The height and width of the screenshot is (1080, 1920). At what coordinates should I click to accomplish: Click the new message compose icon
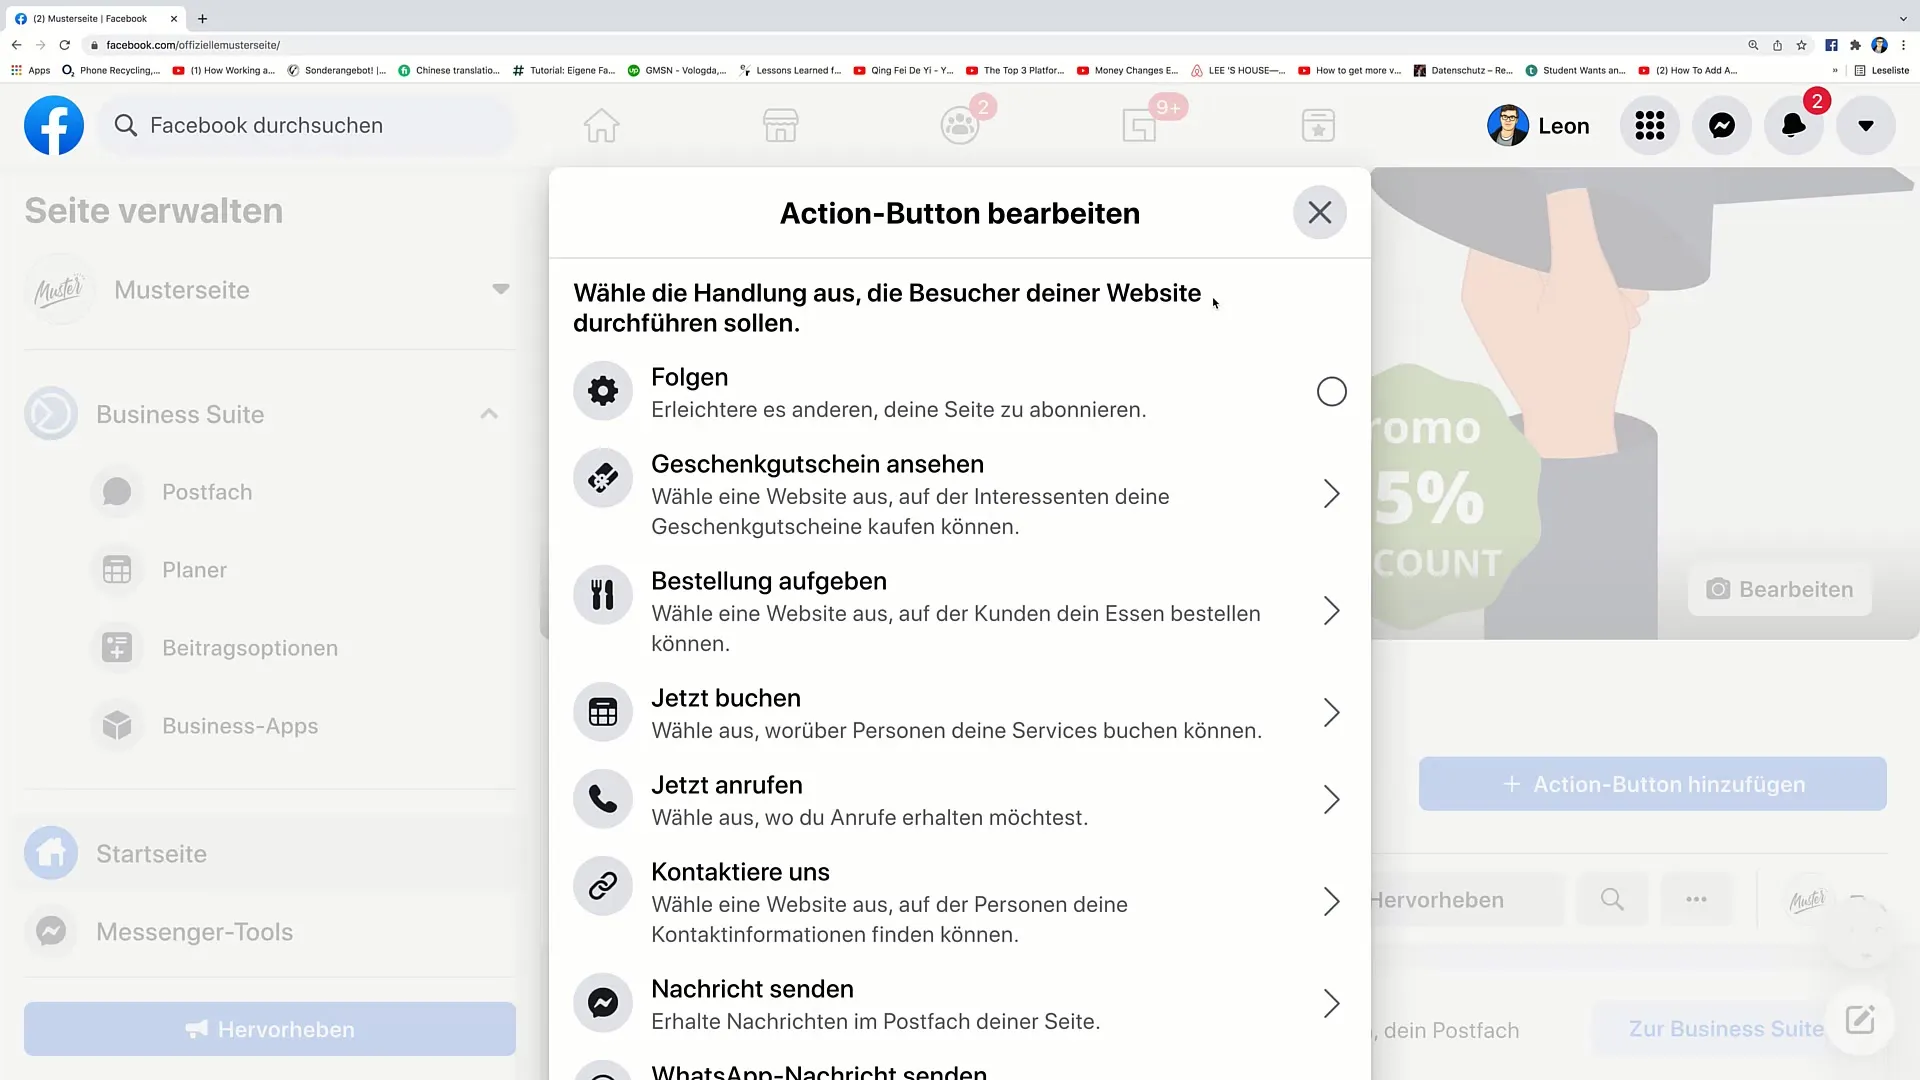[1859, 1020]
